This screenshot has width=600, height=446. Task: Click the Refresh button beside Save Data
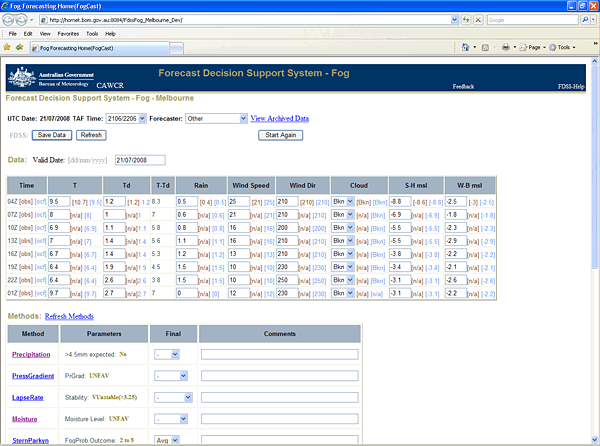91,135
